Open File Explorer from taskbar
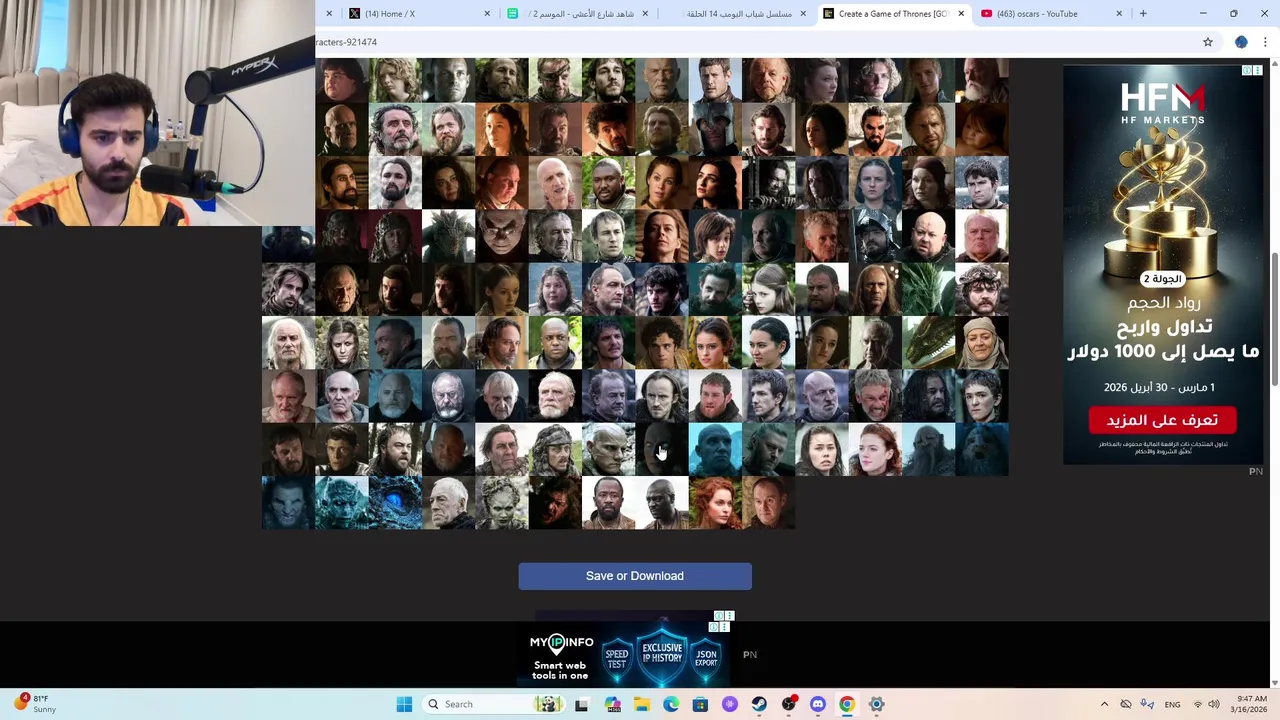Image resolution: width=1280 pixels, height=720 pixels. click(x=642, y=704)
